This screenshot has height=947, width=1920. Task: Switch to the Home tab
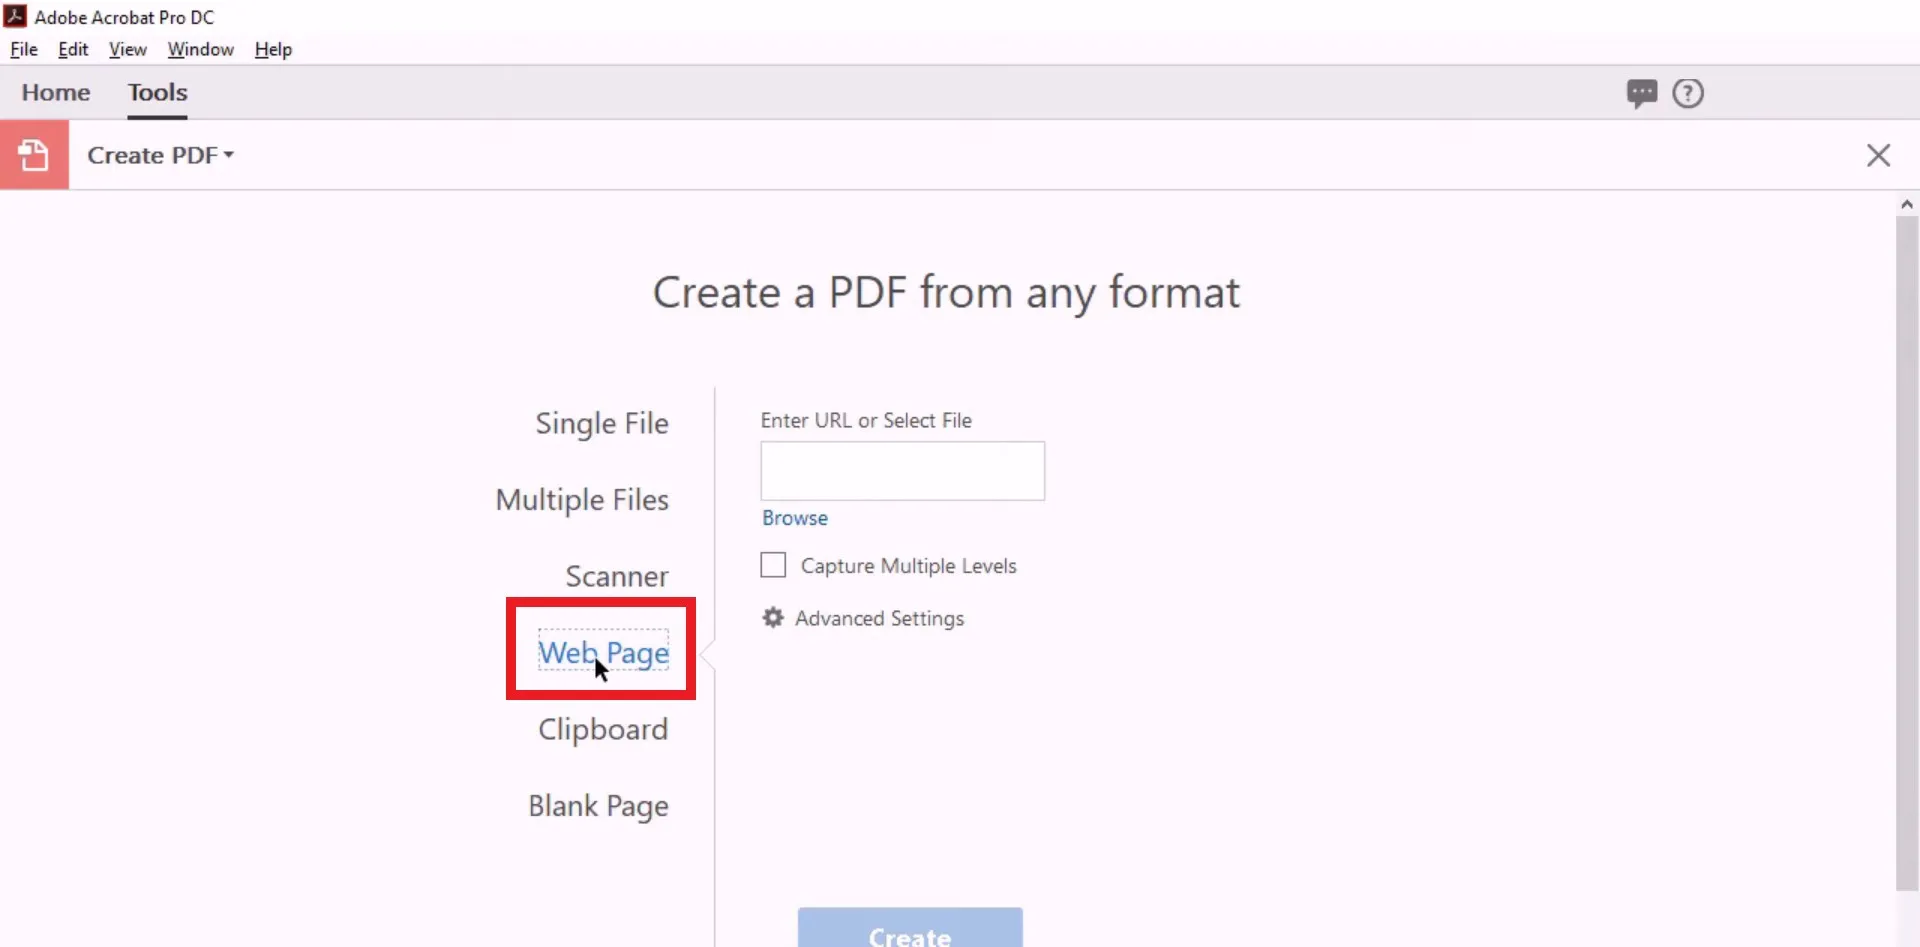pos(55,92)
